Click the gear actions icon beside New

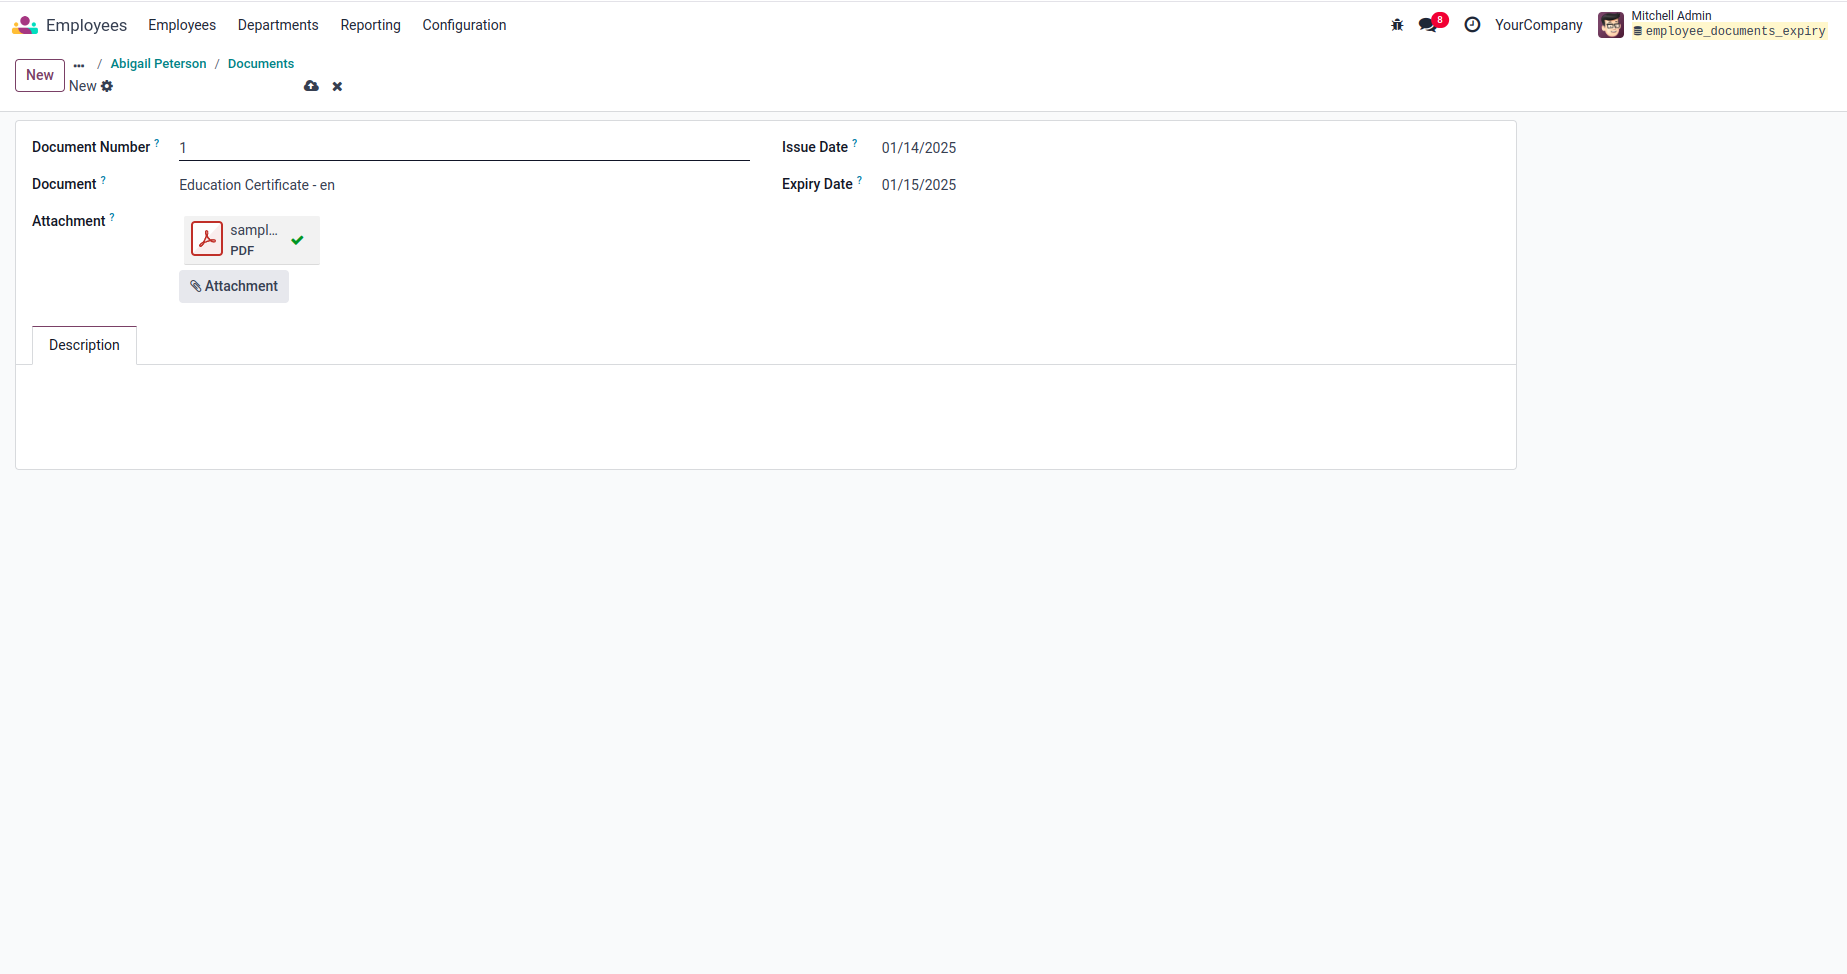(x=107, y=86)
